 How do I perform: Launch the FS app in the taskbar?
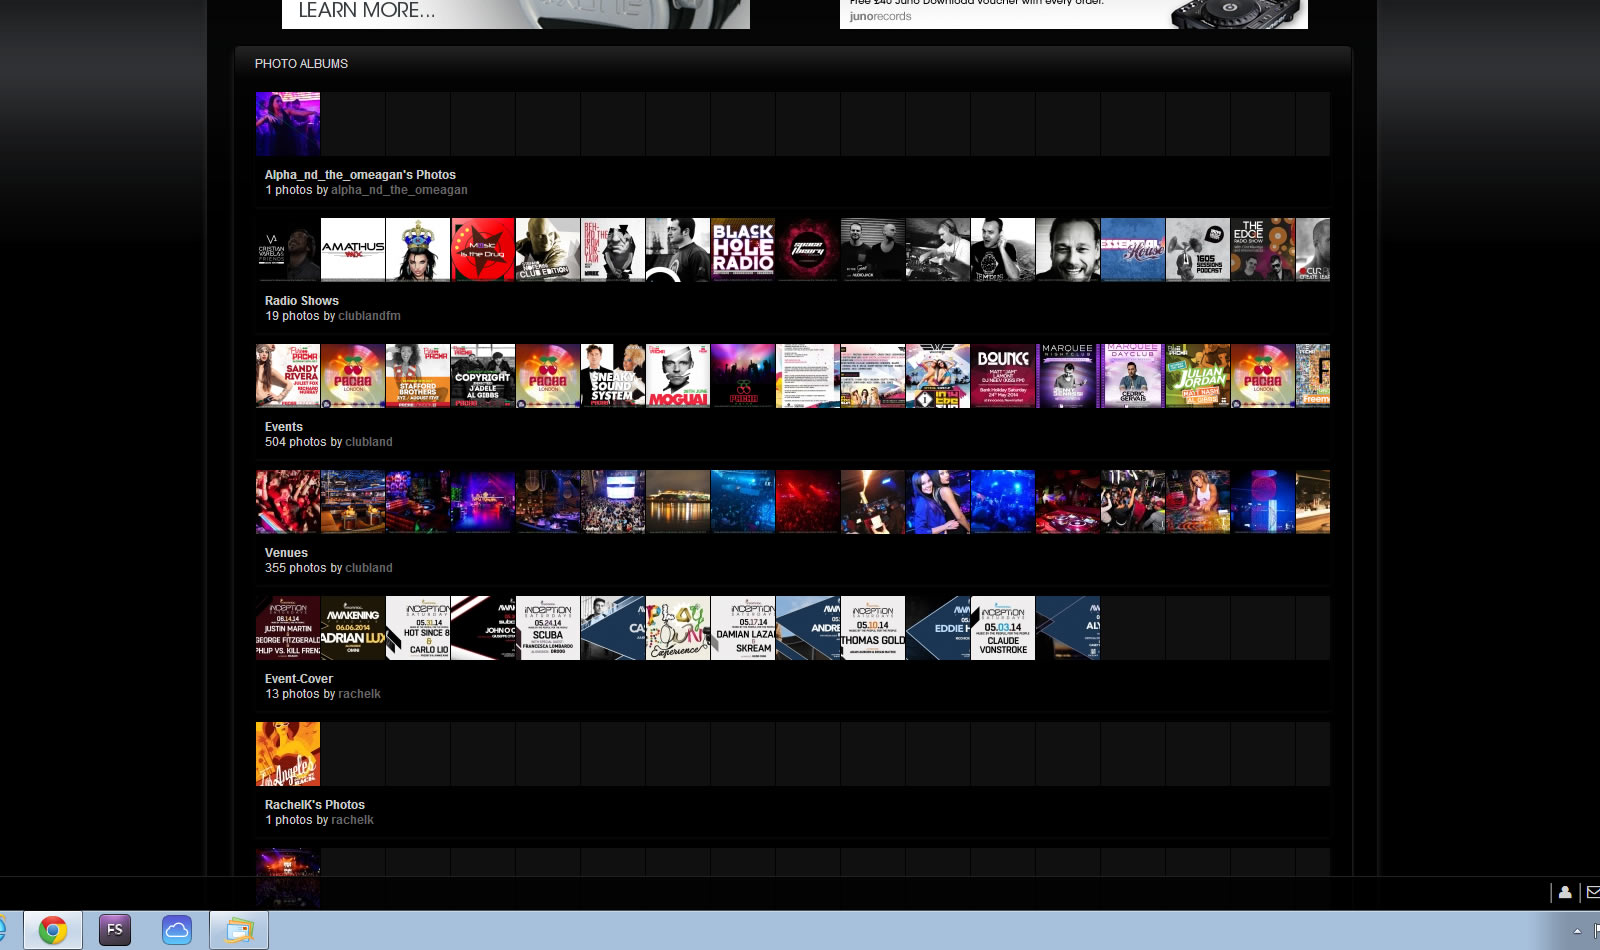[115, 930]
